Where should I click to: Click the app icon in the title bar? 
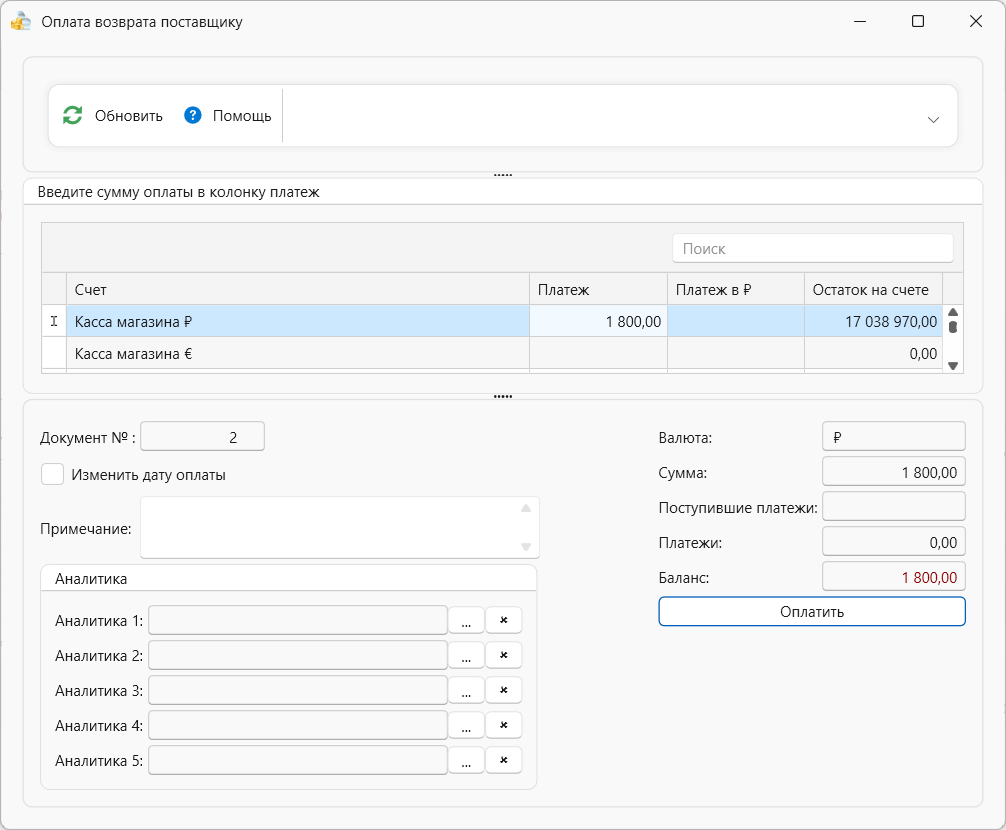(x=21, y=21)
